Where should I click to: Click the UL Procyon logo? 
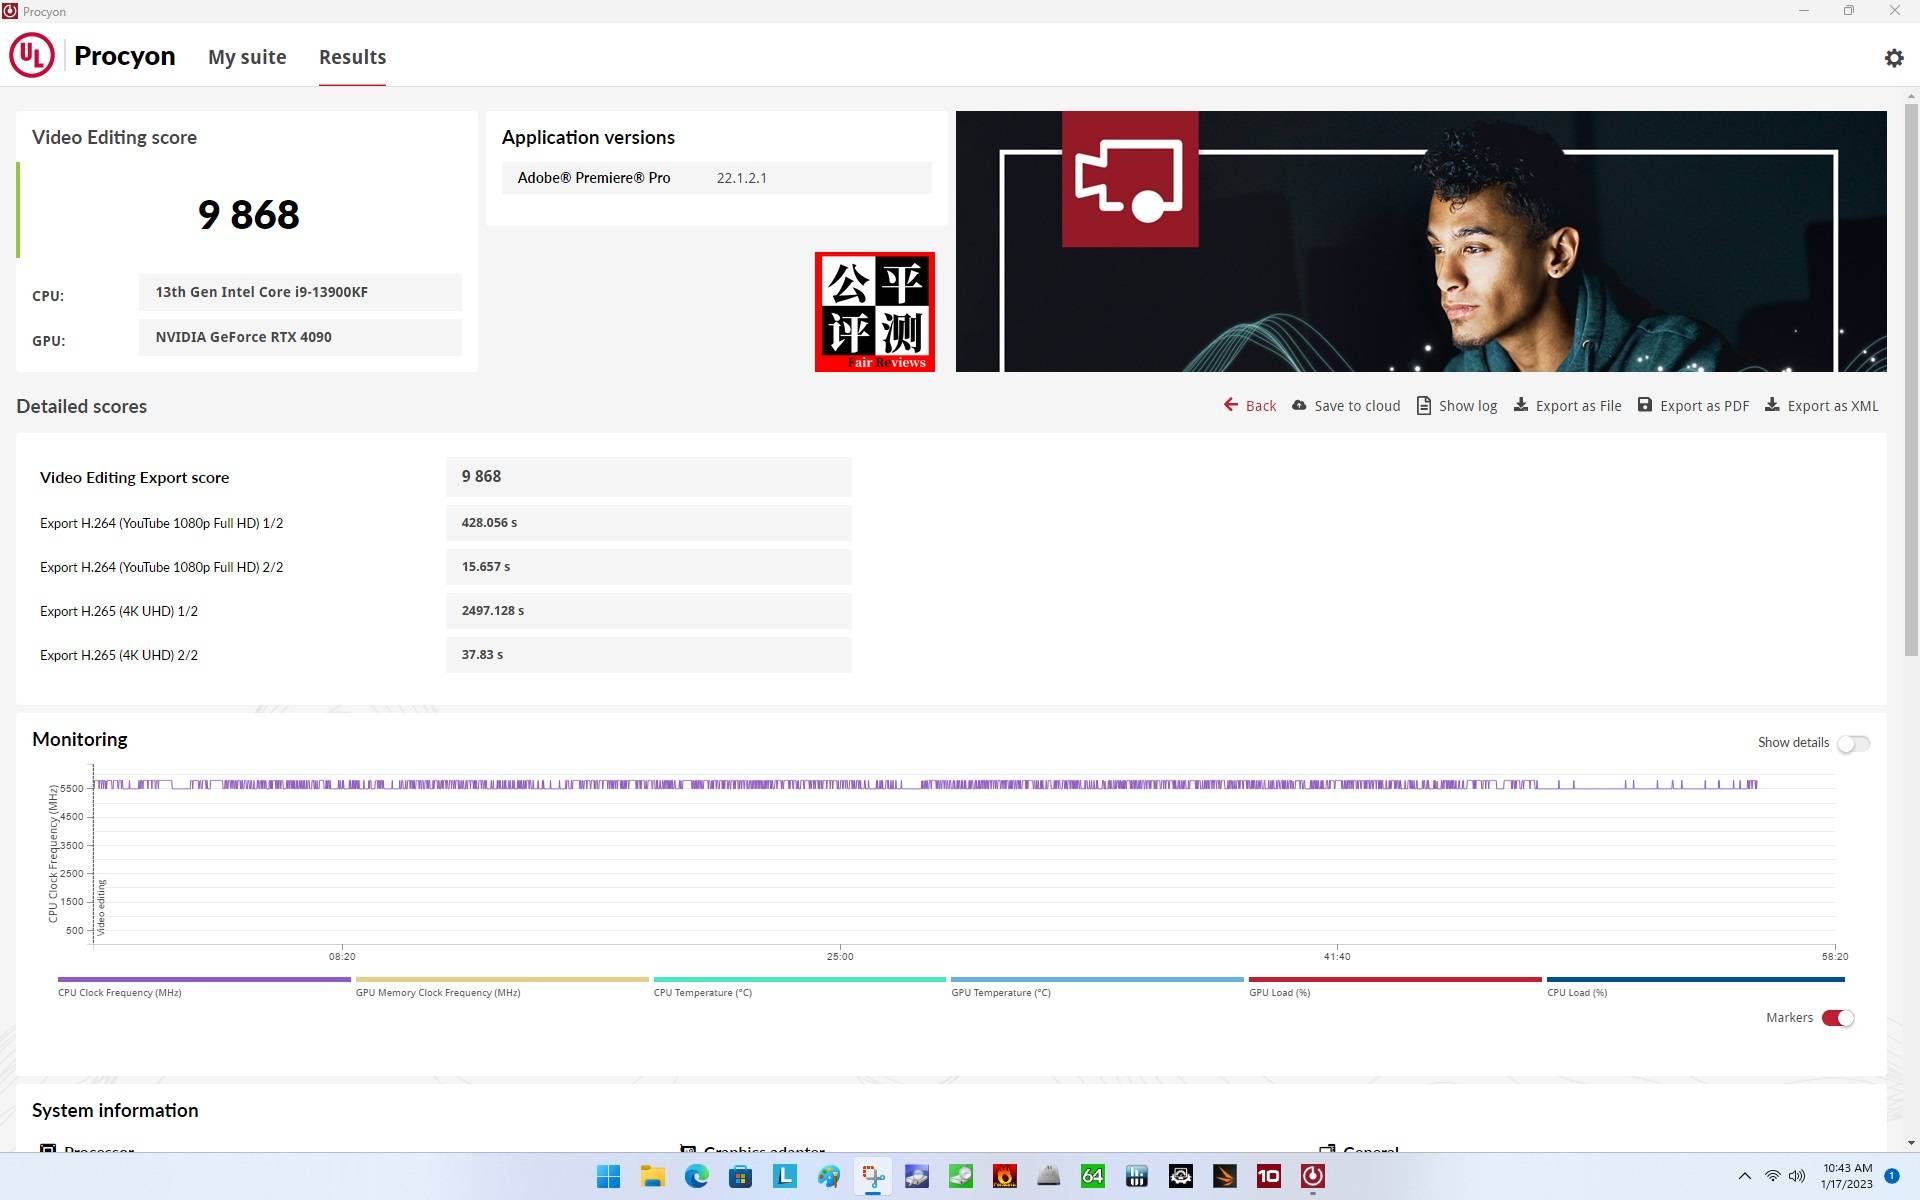tap(32, 56)
